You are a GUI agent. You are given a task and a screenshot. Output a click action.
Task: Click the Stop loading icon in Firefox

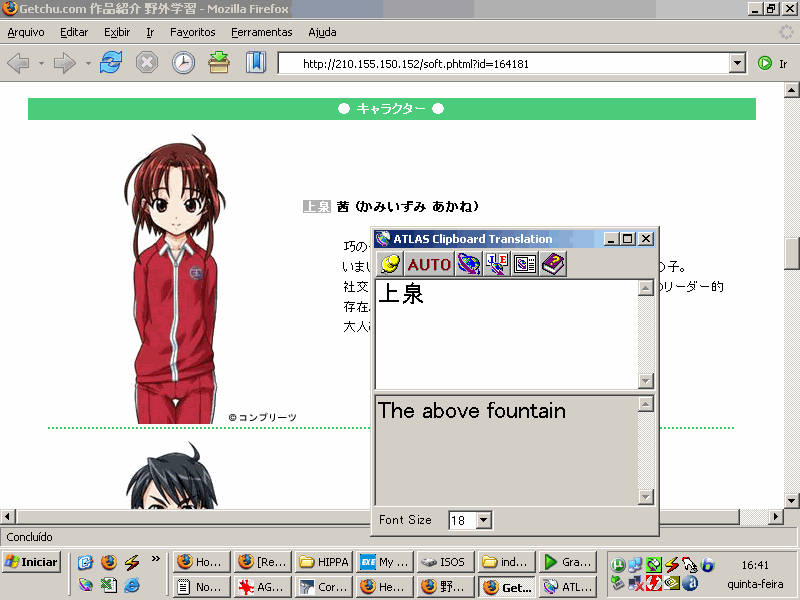pyautogui.click(x=147, y=63)
